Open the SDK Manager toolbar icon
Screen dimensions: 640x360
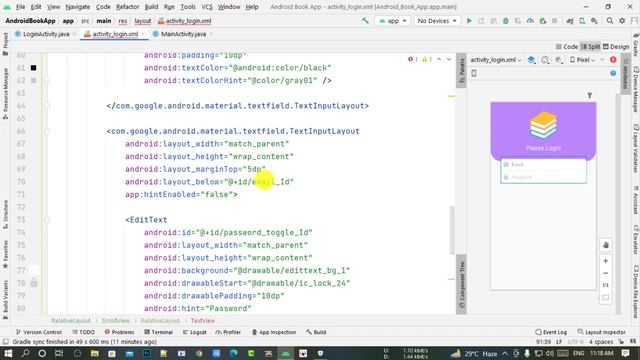click(594, 21)
